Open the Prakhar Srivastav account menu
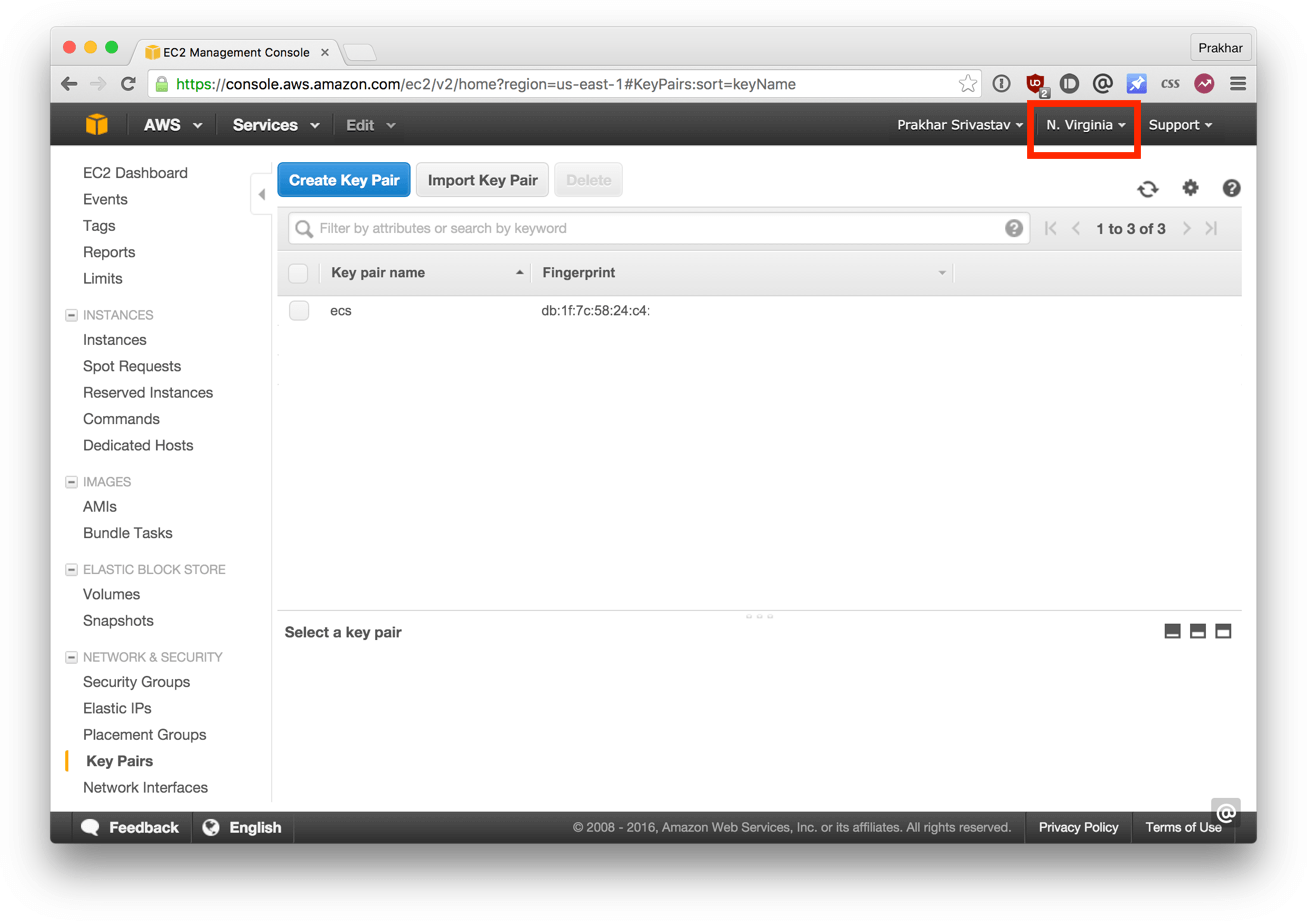This screenshot has height=921, width=1307. click(960, 125)
